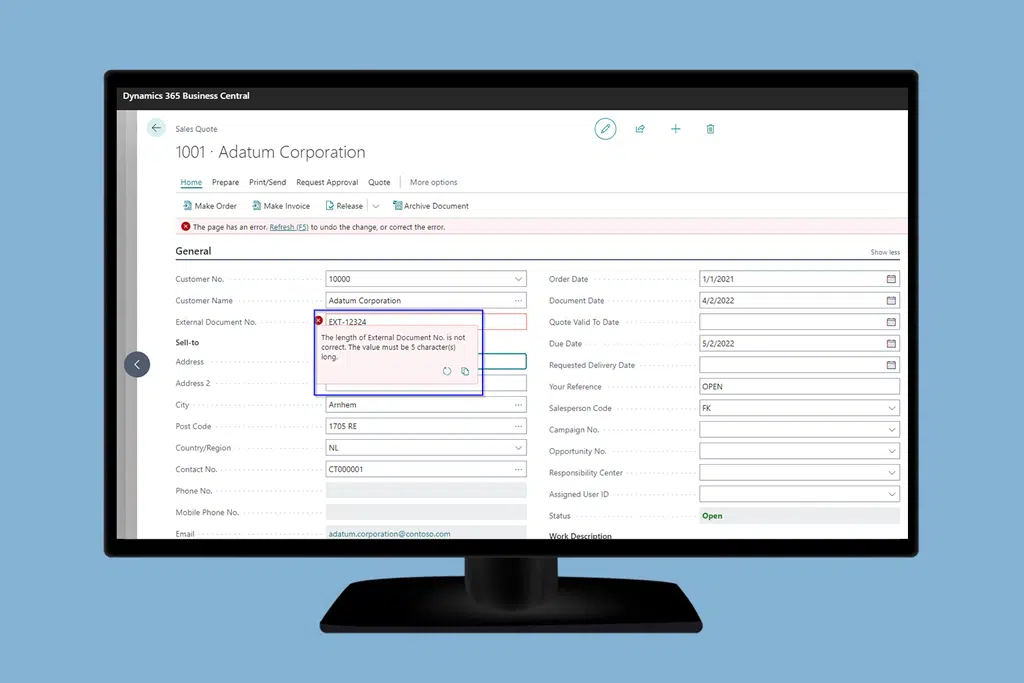Screen dimensions: 1024x683
Task: Click the share icon in header
Action: tap(640, 129)
